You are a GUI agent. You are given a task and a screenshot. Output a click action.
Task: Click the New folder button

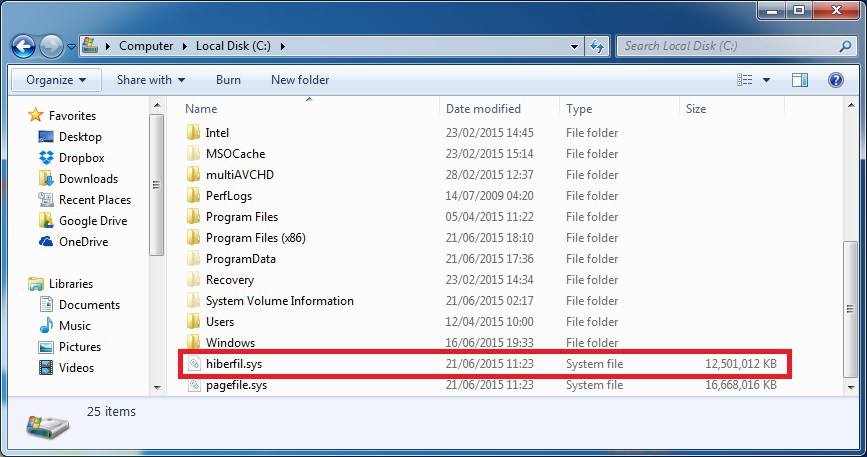pos(300,80)
